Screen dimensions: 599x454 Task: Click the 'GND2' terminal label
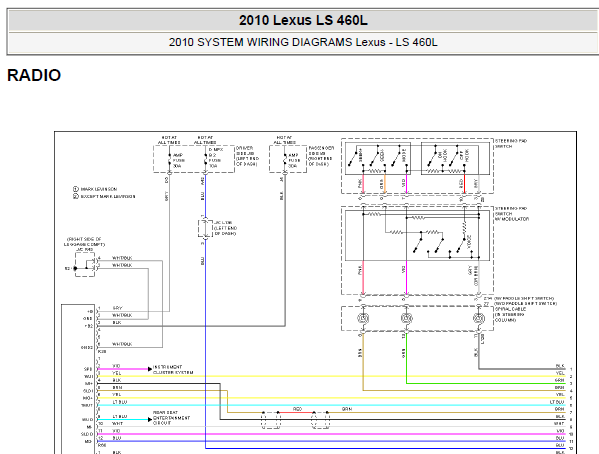coord(87,348)
